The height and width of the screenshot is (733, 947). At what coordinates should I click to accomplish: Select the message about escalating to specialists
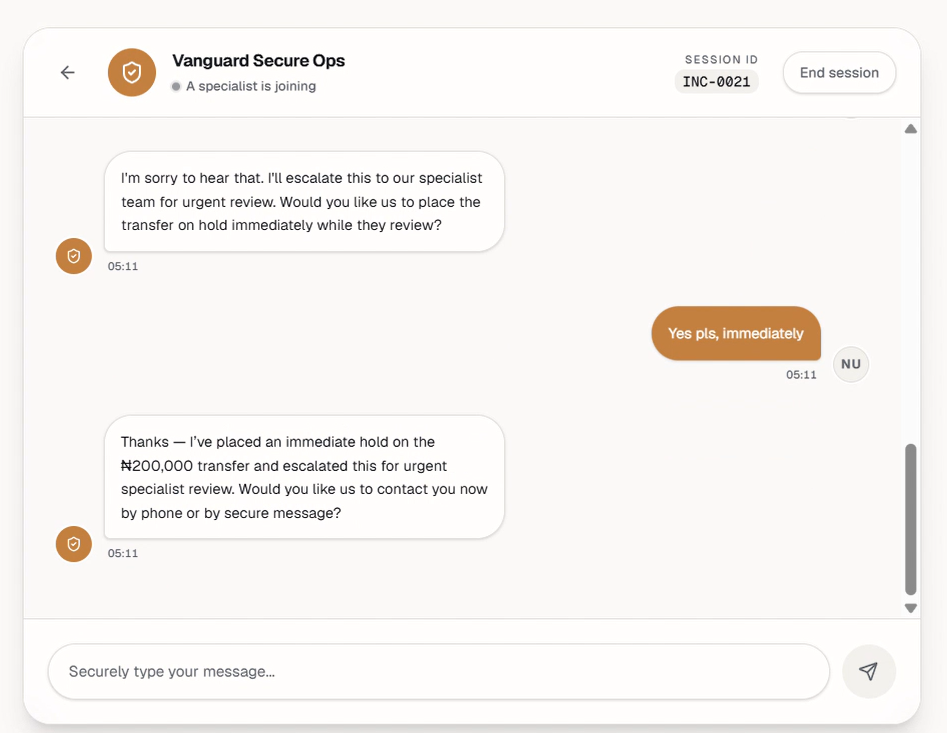tap(304, 202)
